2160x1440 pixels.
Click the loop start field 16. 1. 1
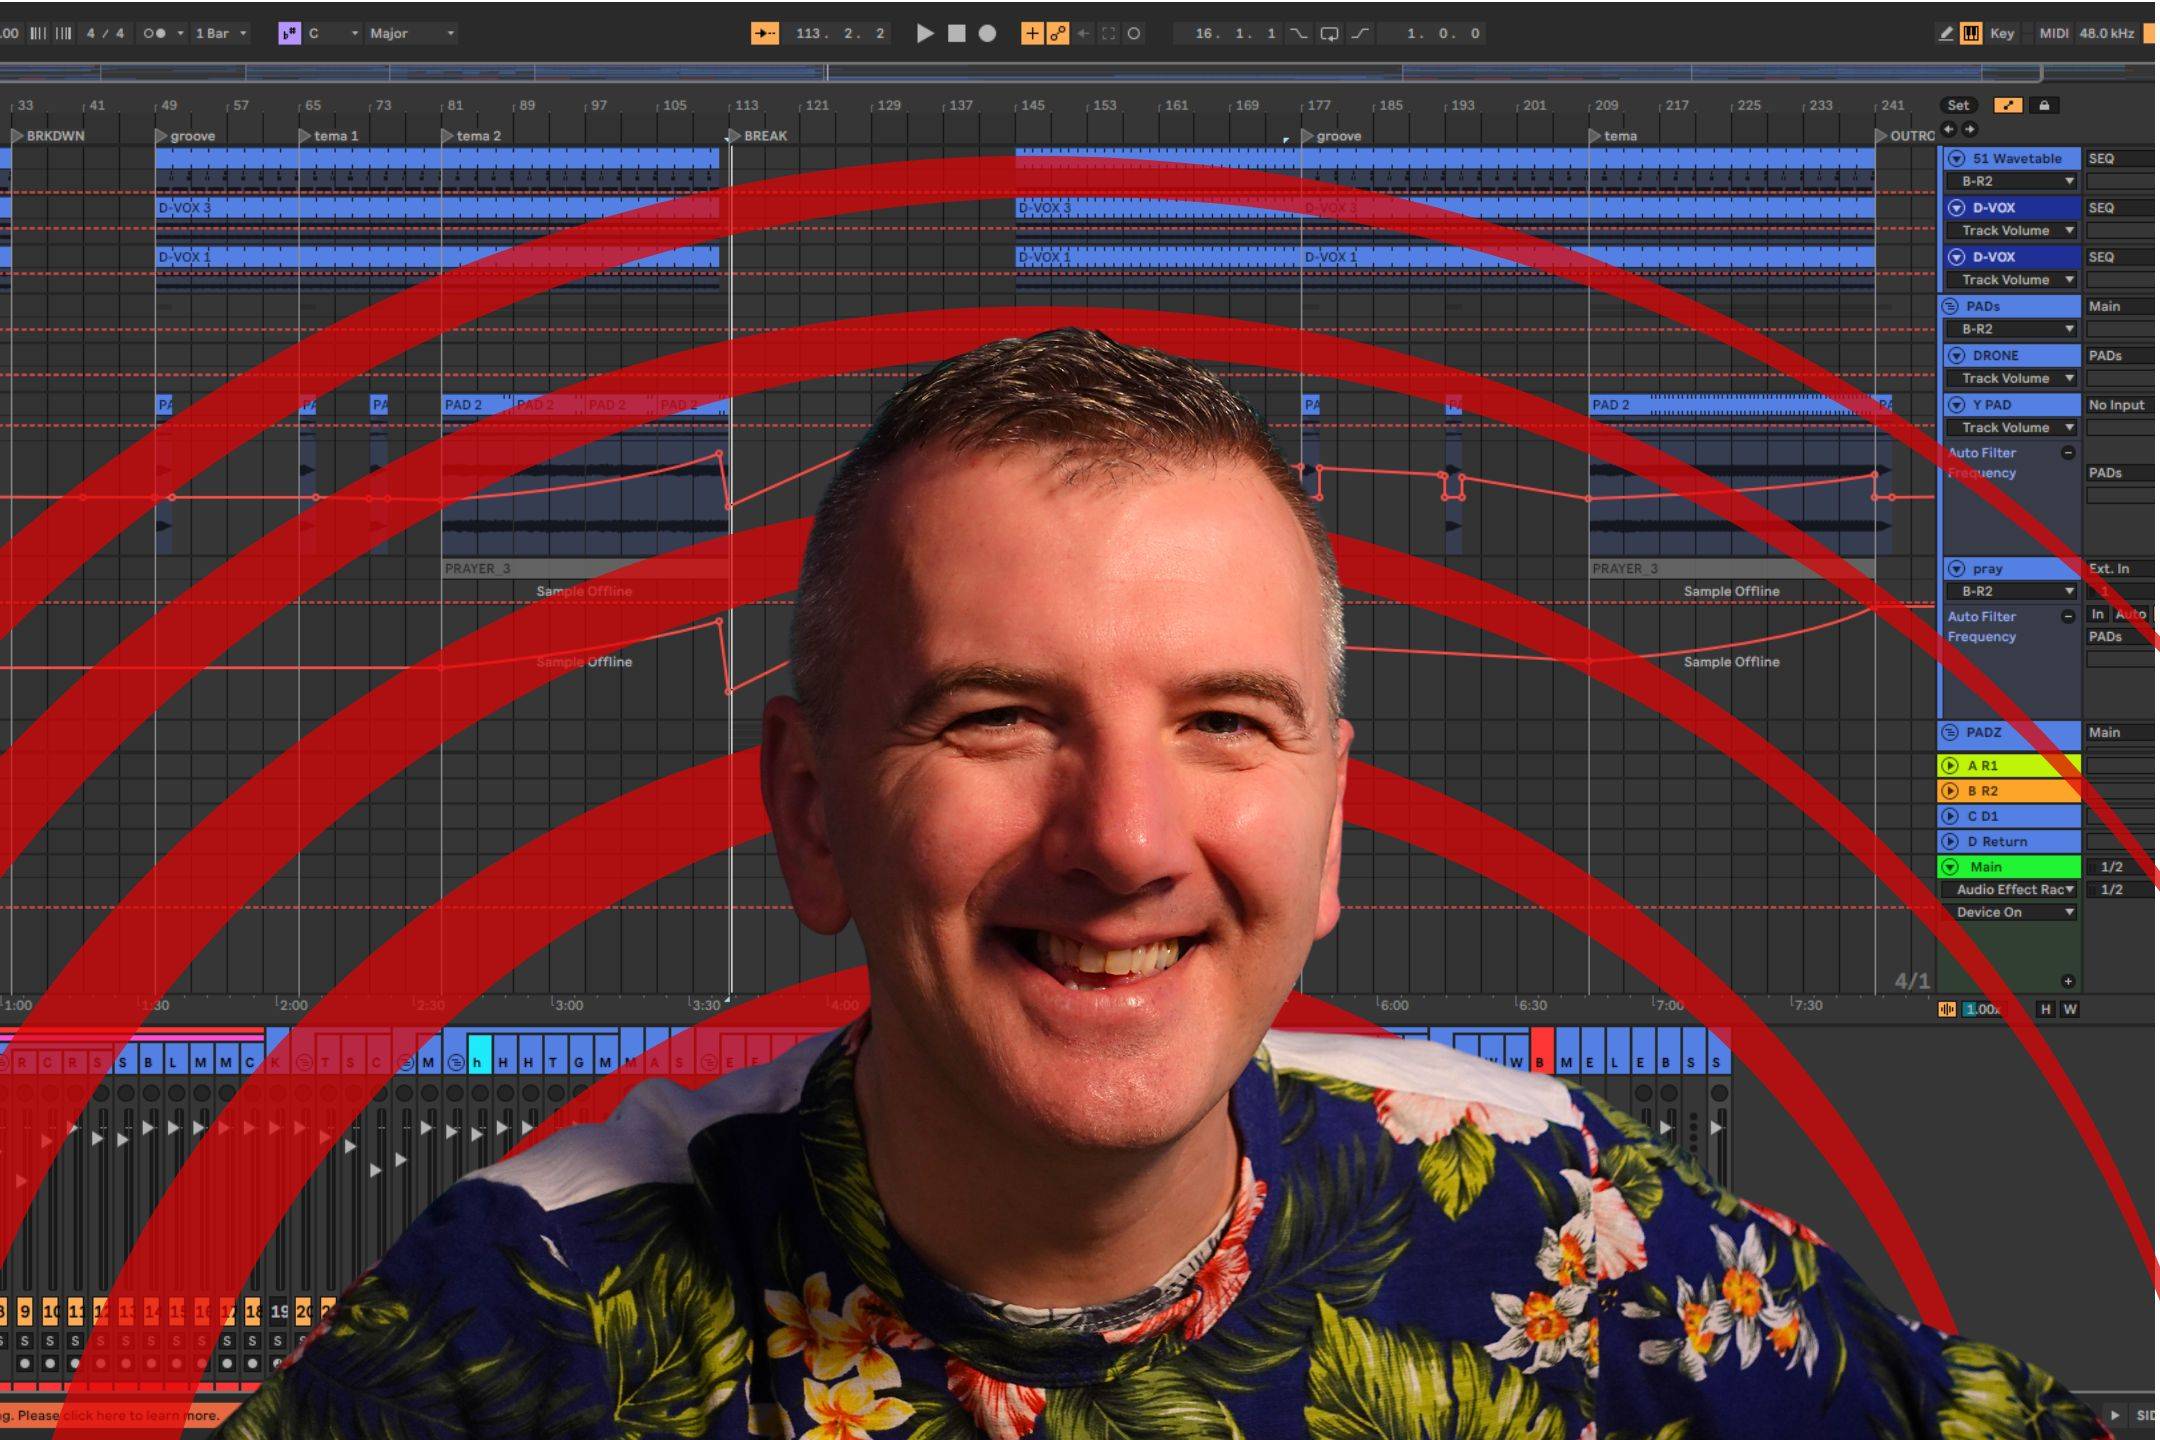coord(1236,33)
